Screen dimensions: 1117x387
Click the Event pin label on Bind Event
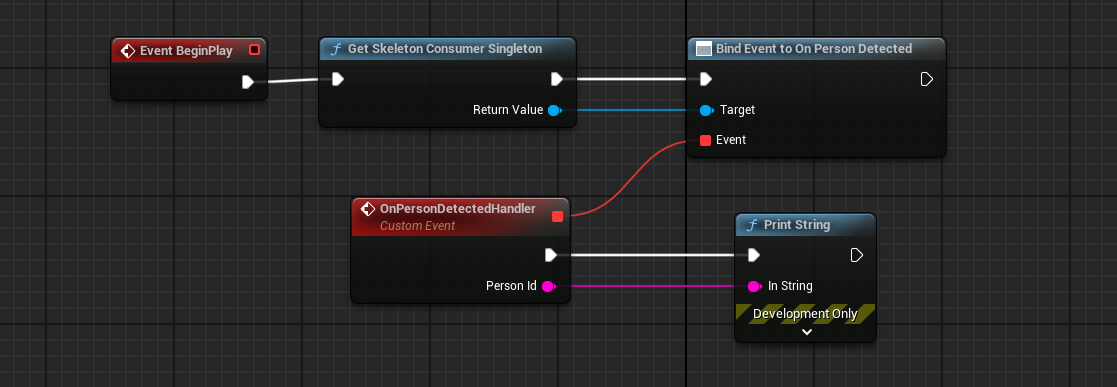pyautogui.click(x=731, y=140)
